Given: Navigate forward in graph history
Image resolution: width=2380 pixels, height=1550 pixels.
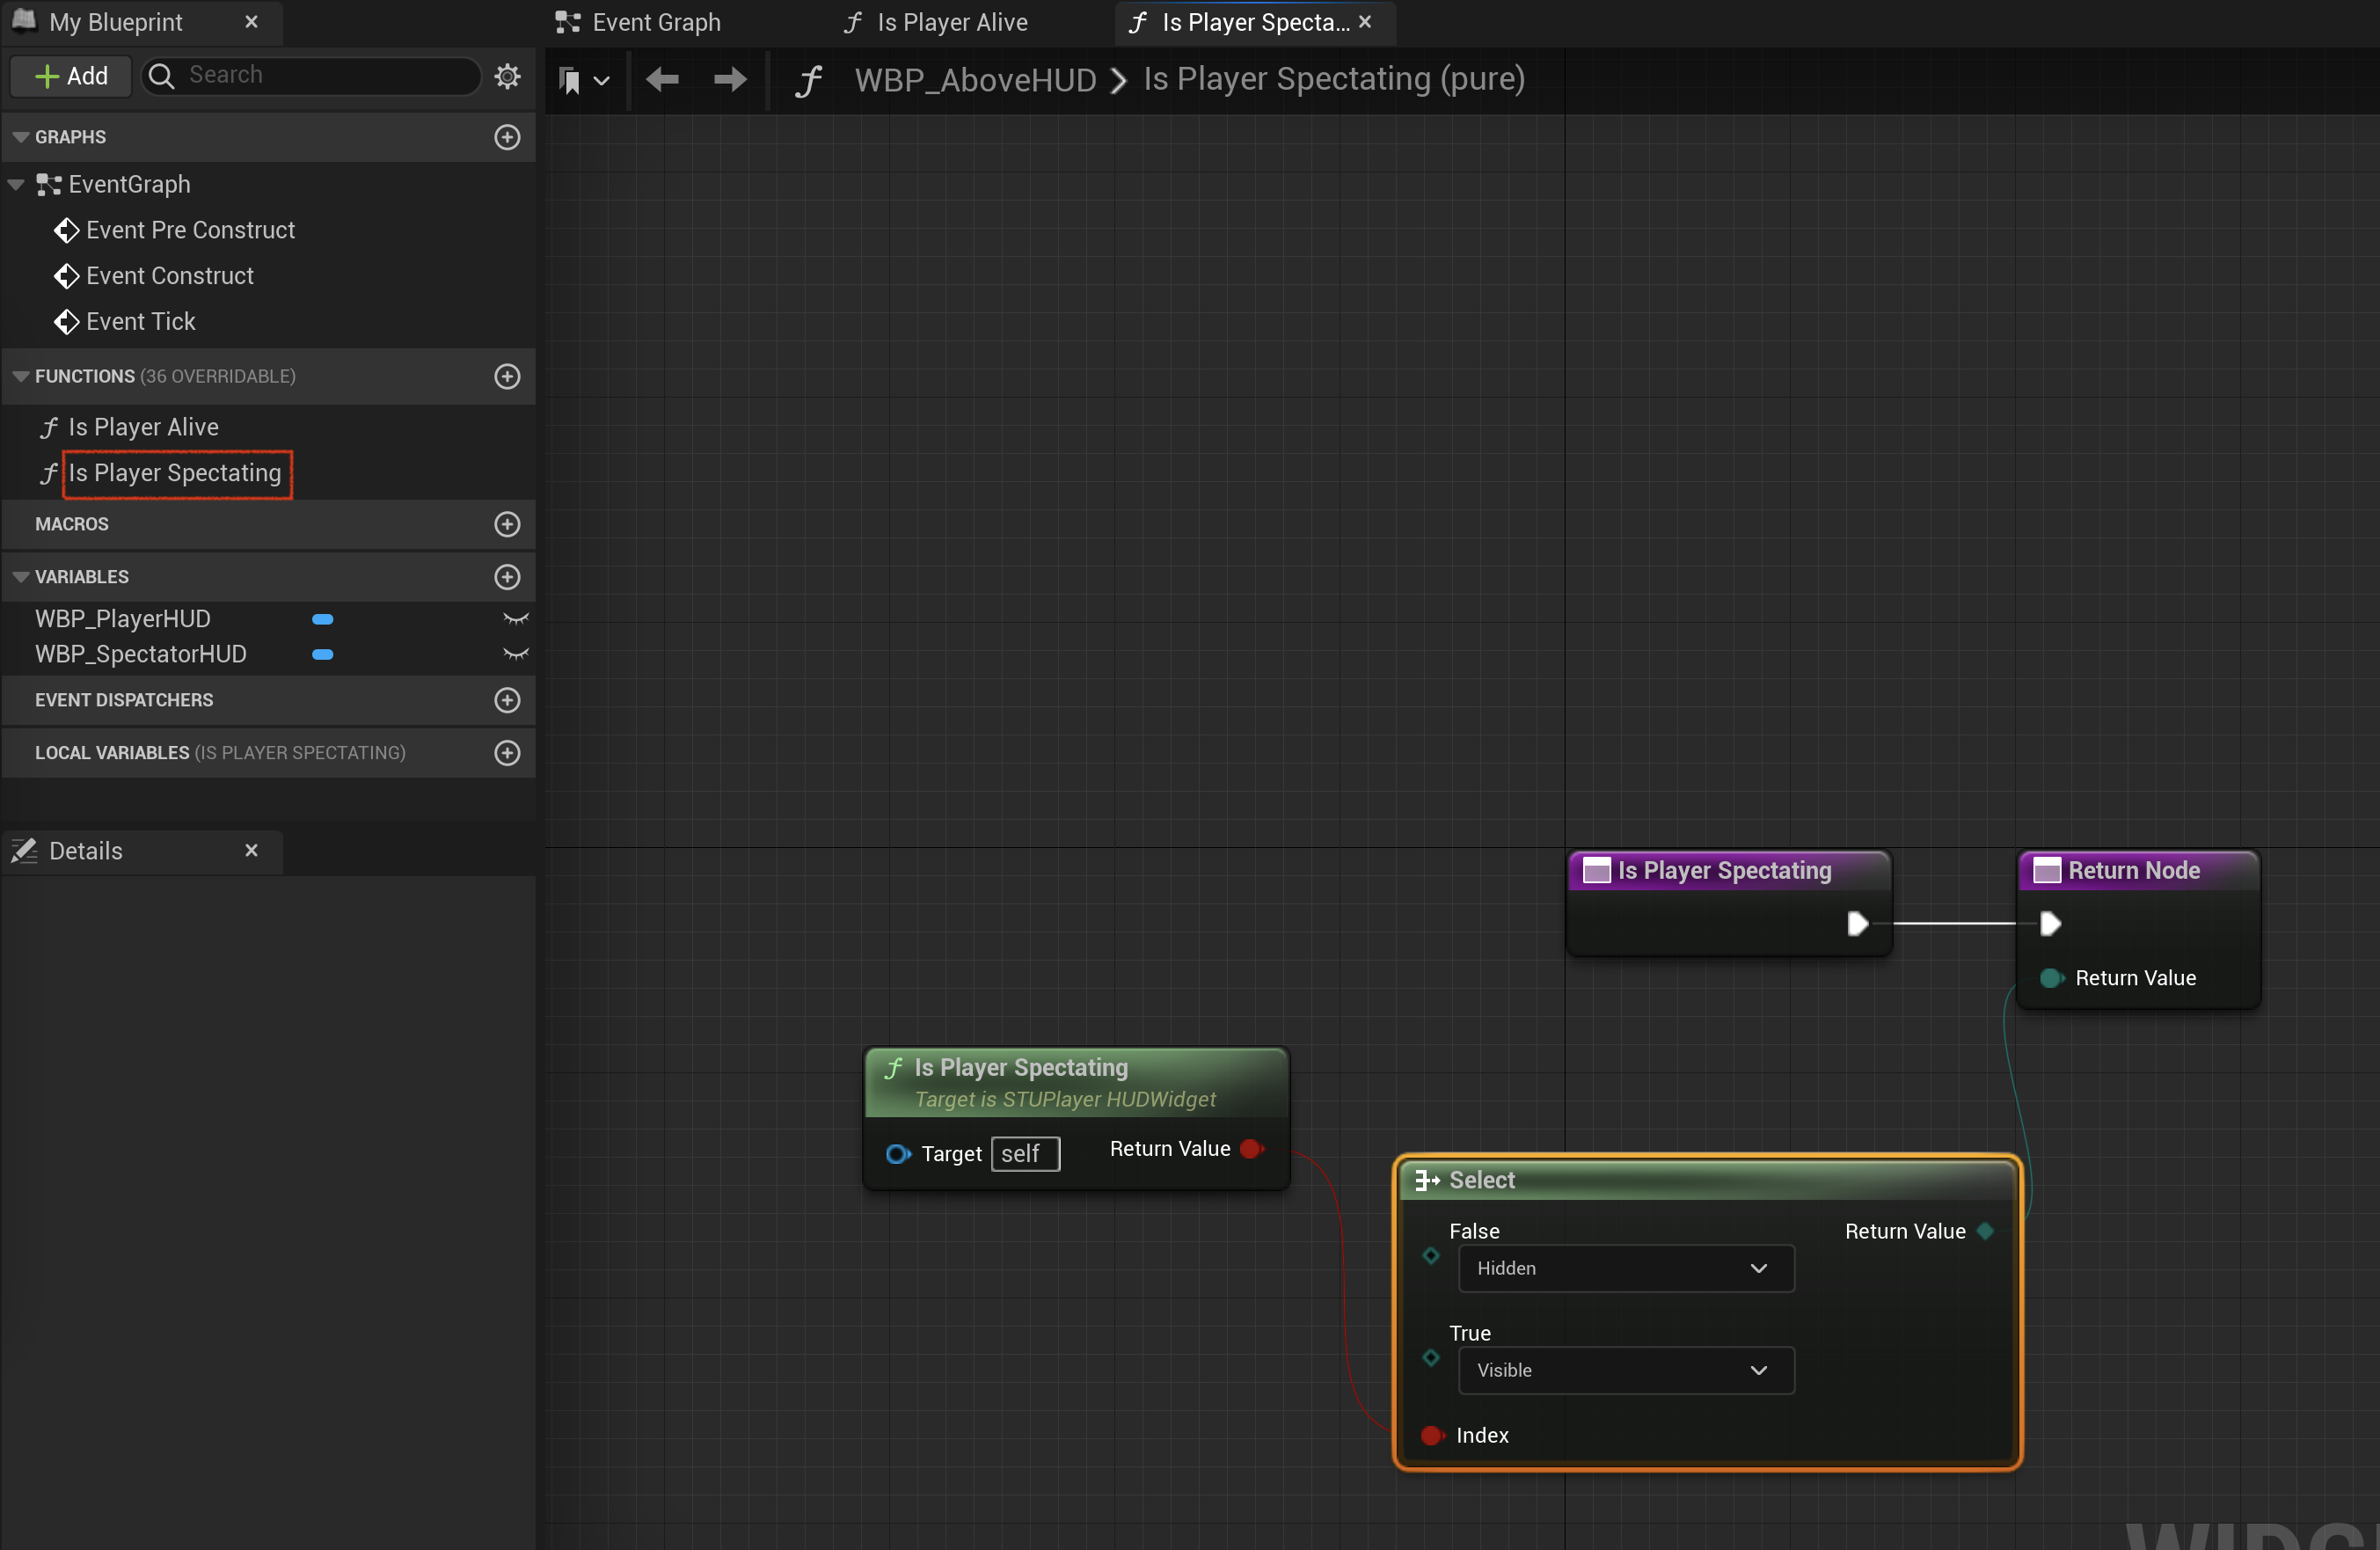Looking at the screenshot, I should click(x=730, y=79).
